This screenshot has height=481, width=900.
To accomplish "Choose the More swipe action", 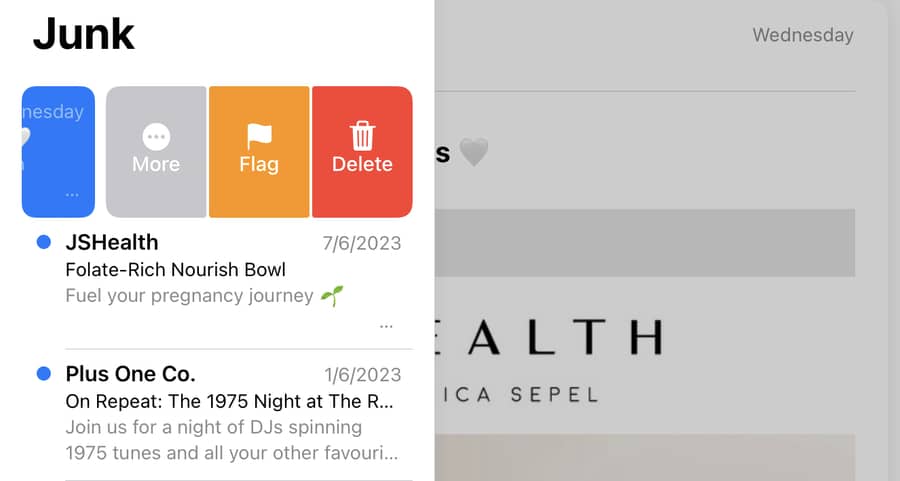I will pyautogui.click(x=156, y=152).
